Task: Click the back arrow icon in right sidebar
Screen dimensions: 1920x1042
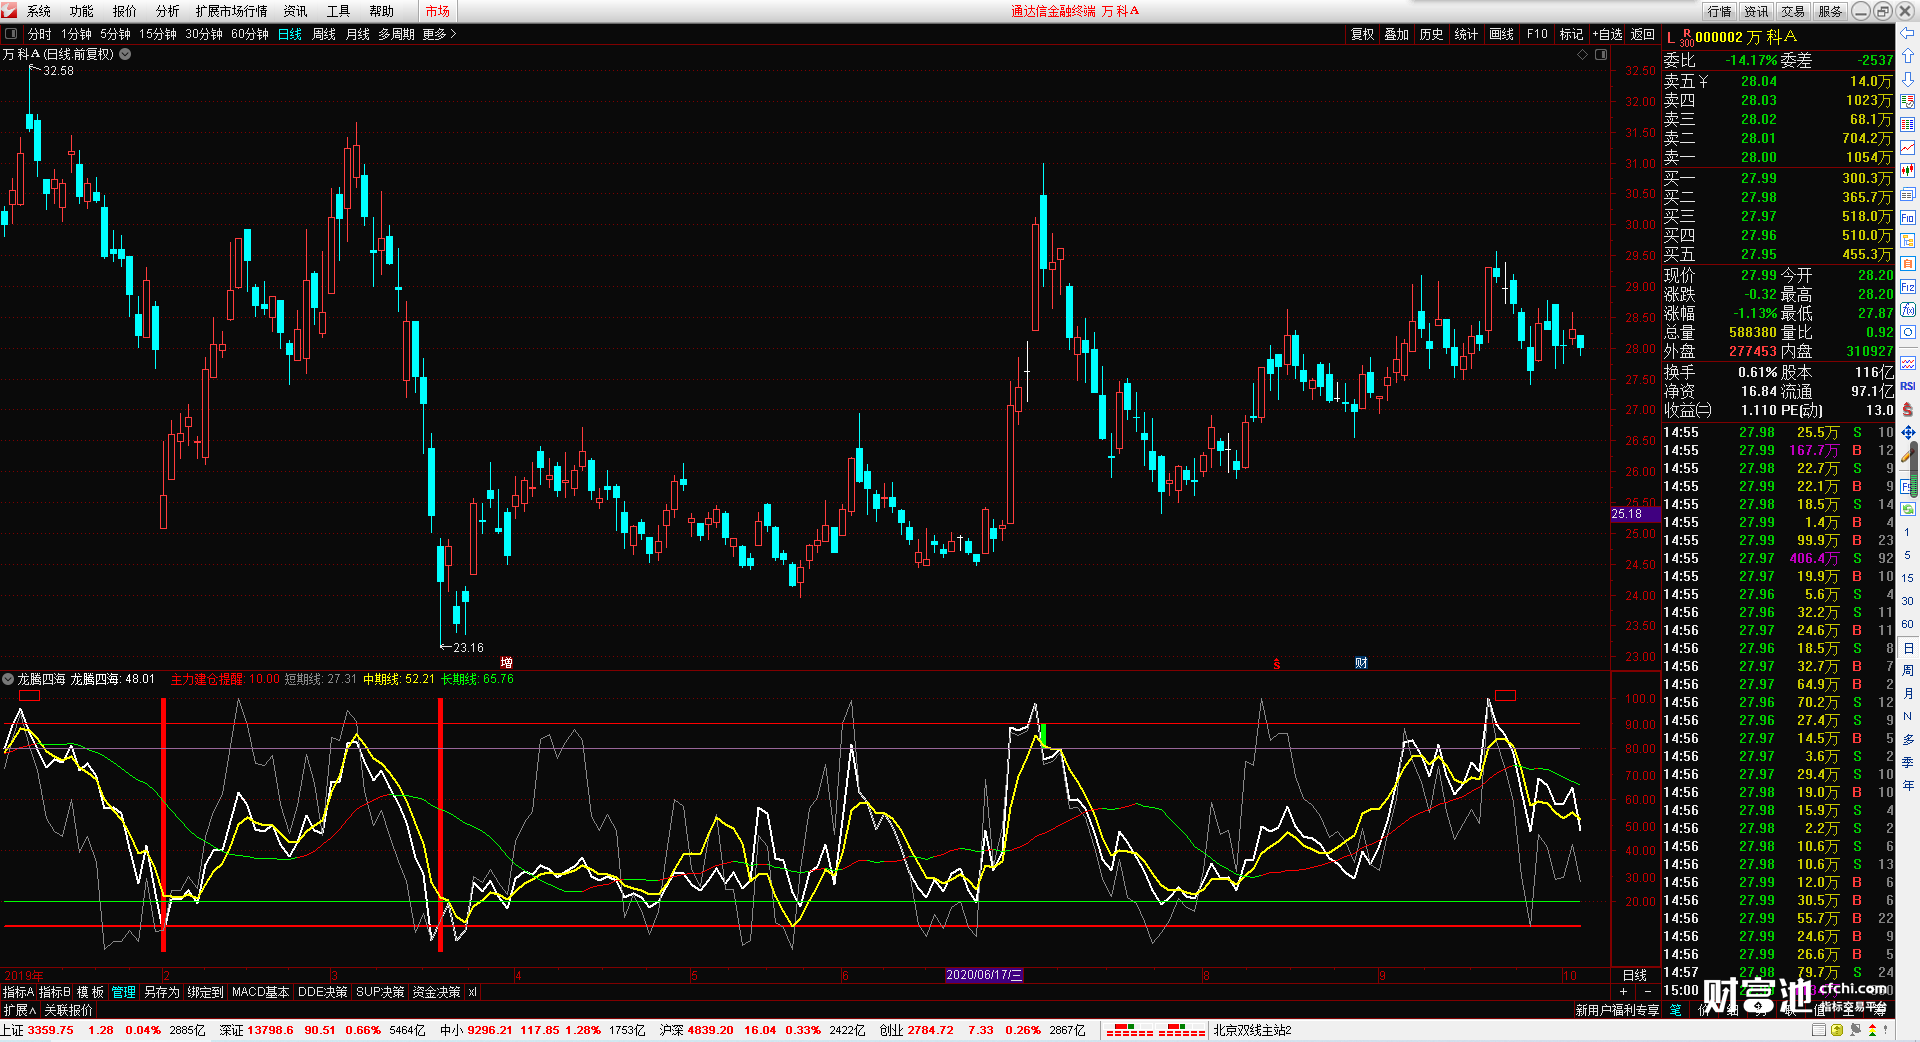Action: (1908, 33)
